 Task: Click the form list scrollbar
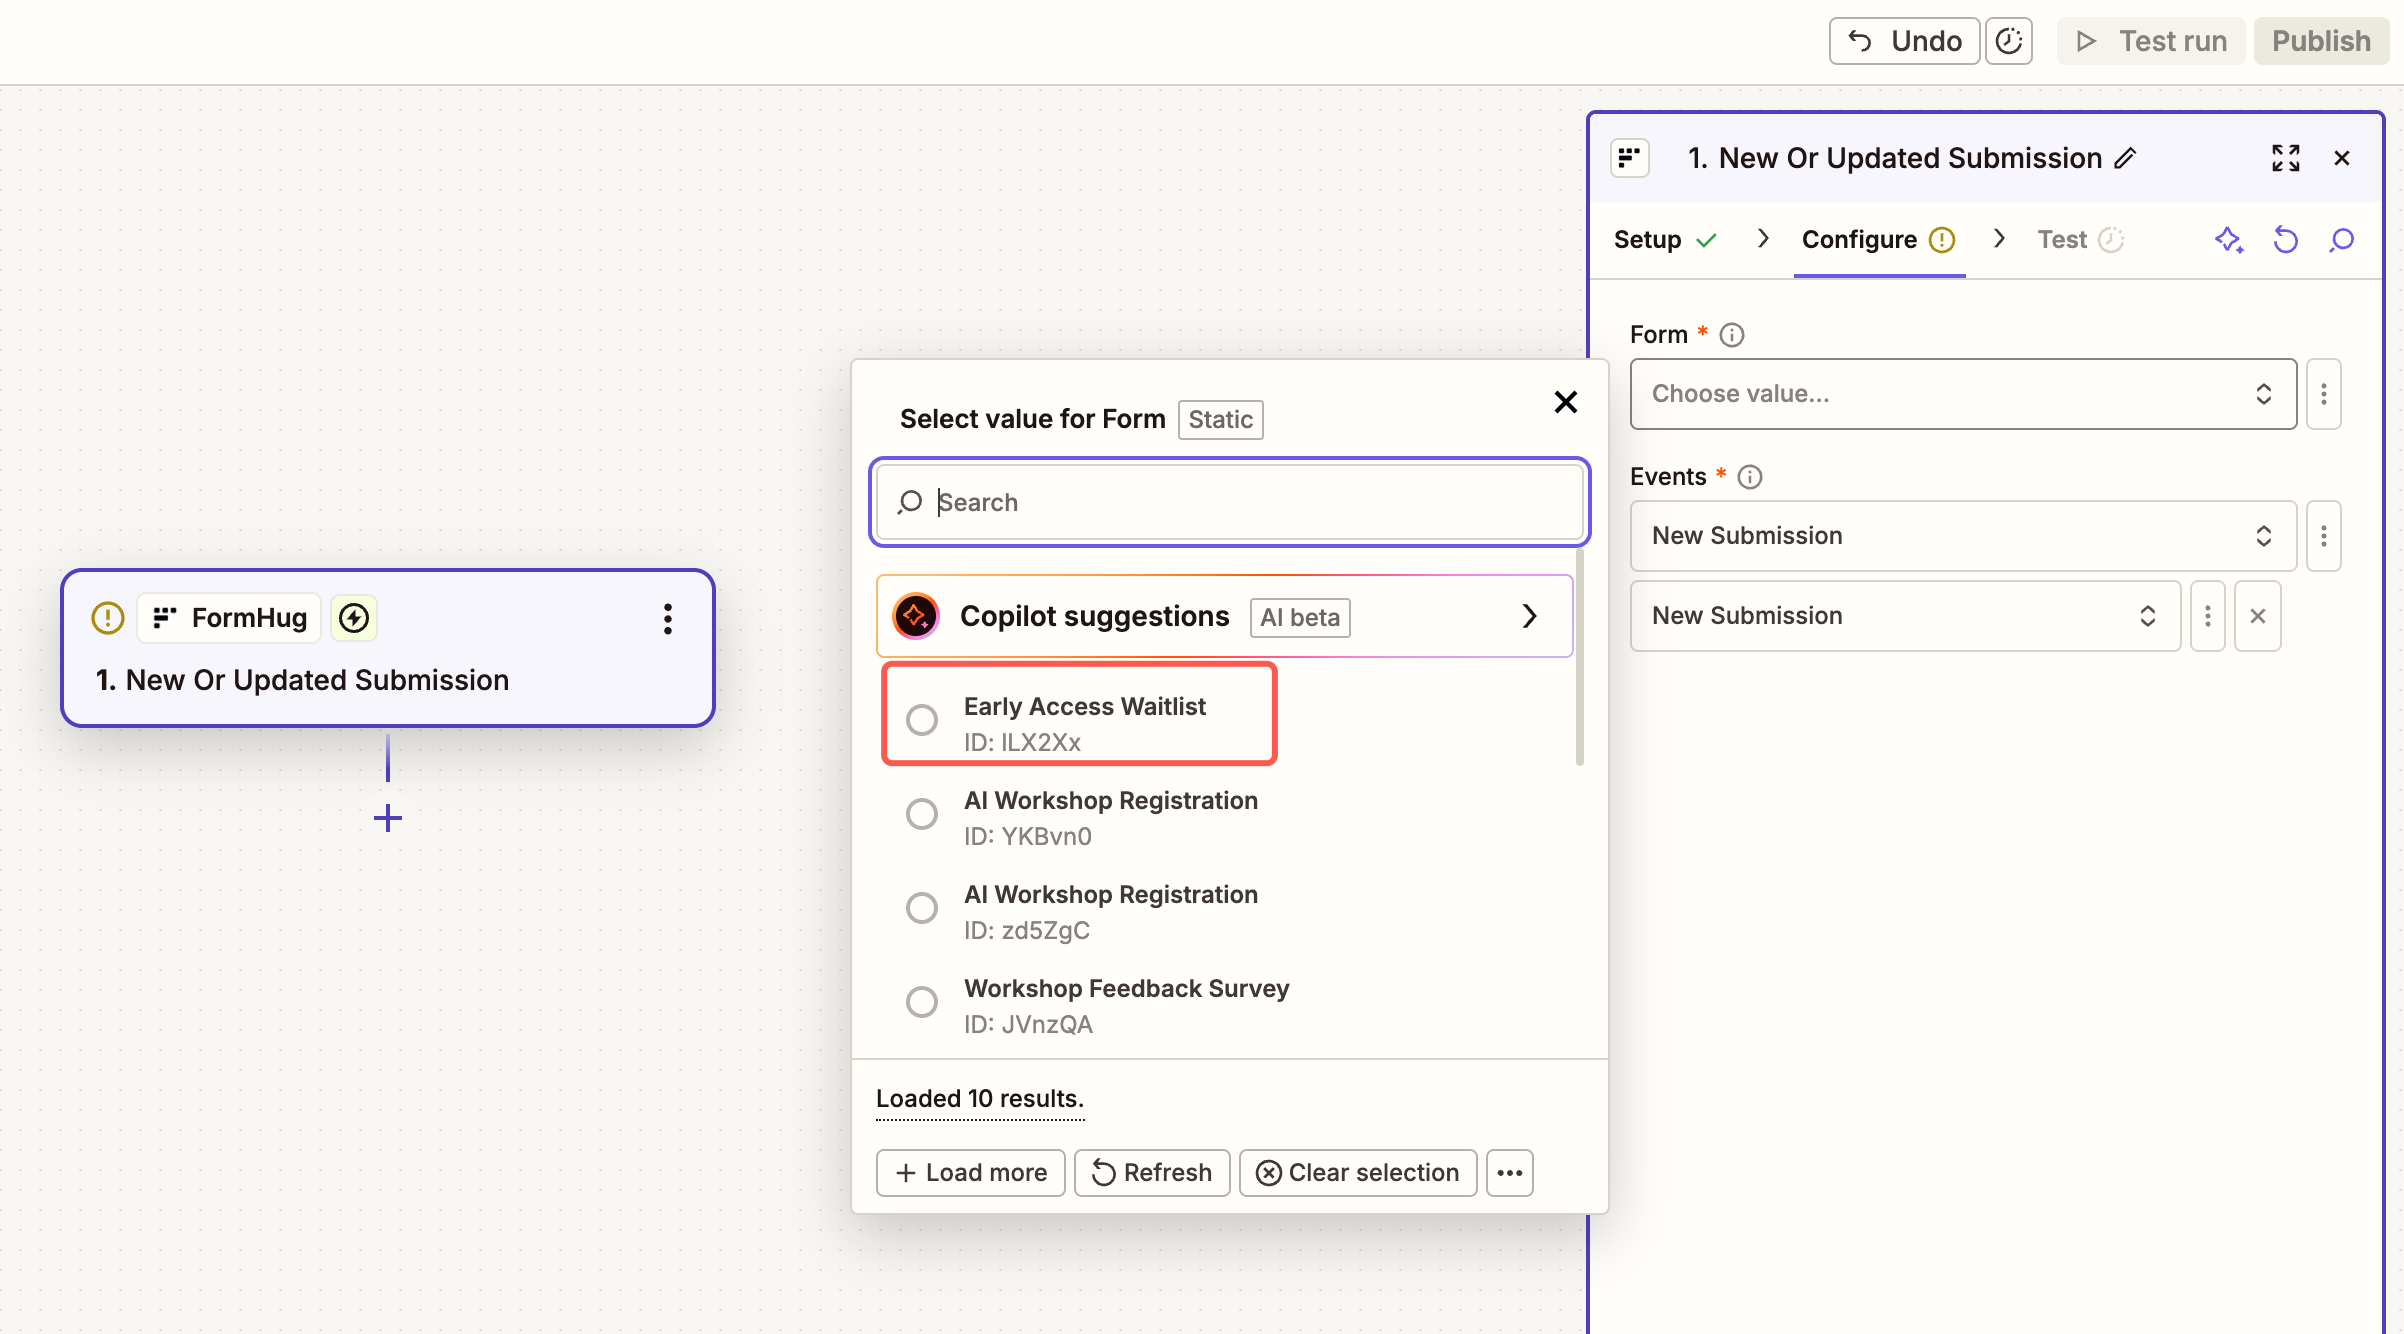(x=1580, y=658)
